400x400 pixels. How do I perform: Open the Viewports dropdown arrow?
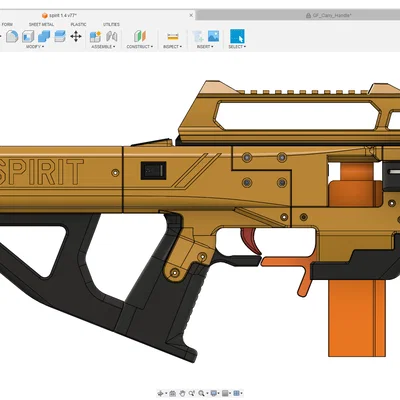[x=241, y=393]
